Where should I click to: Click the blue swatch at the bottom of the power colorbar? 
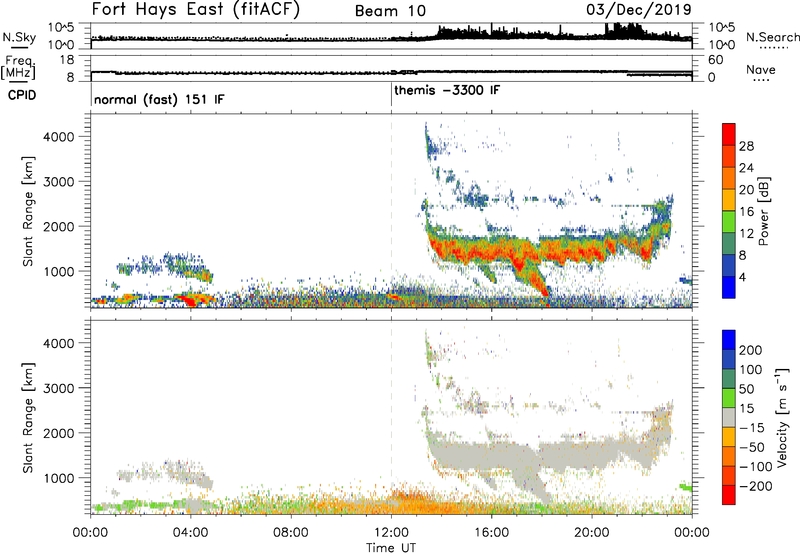pos(729,288)
